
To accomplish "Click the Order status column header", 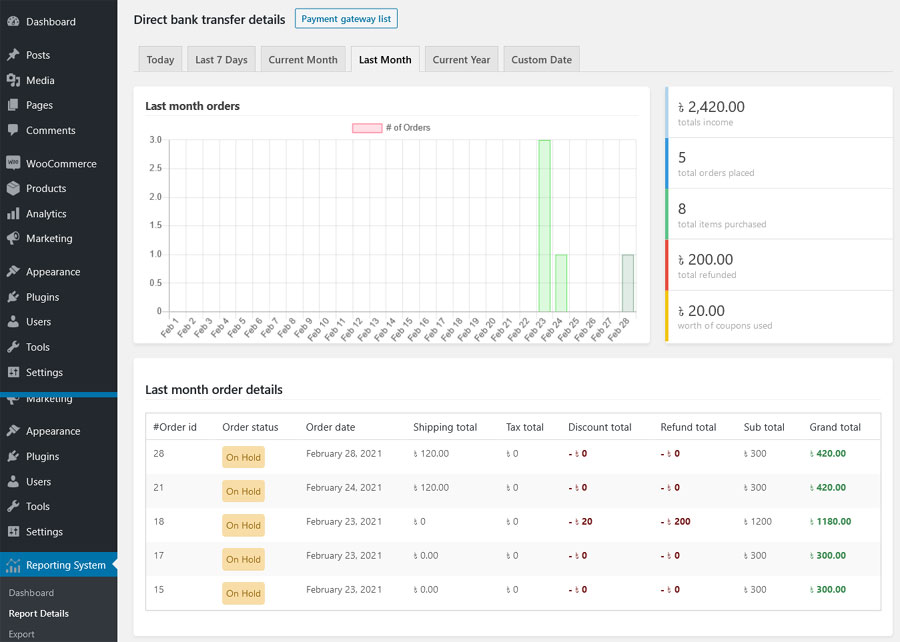I will pyautogui.click(x=250, y=427).
